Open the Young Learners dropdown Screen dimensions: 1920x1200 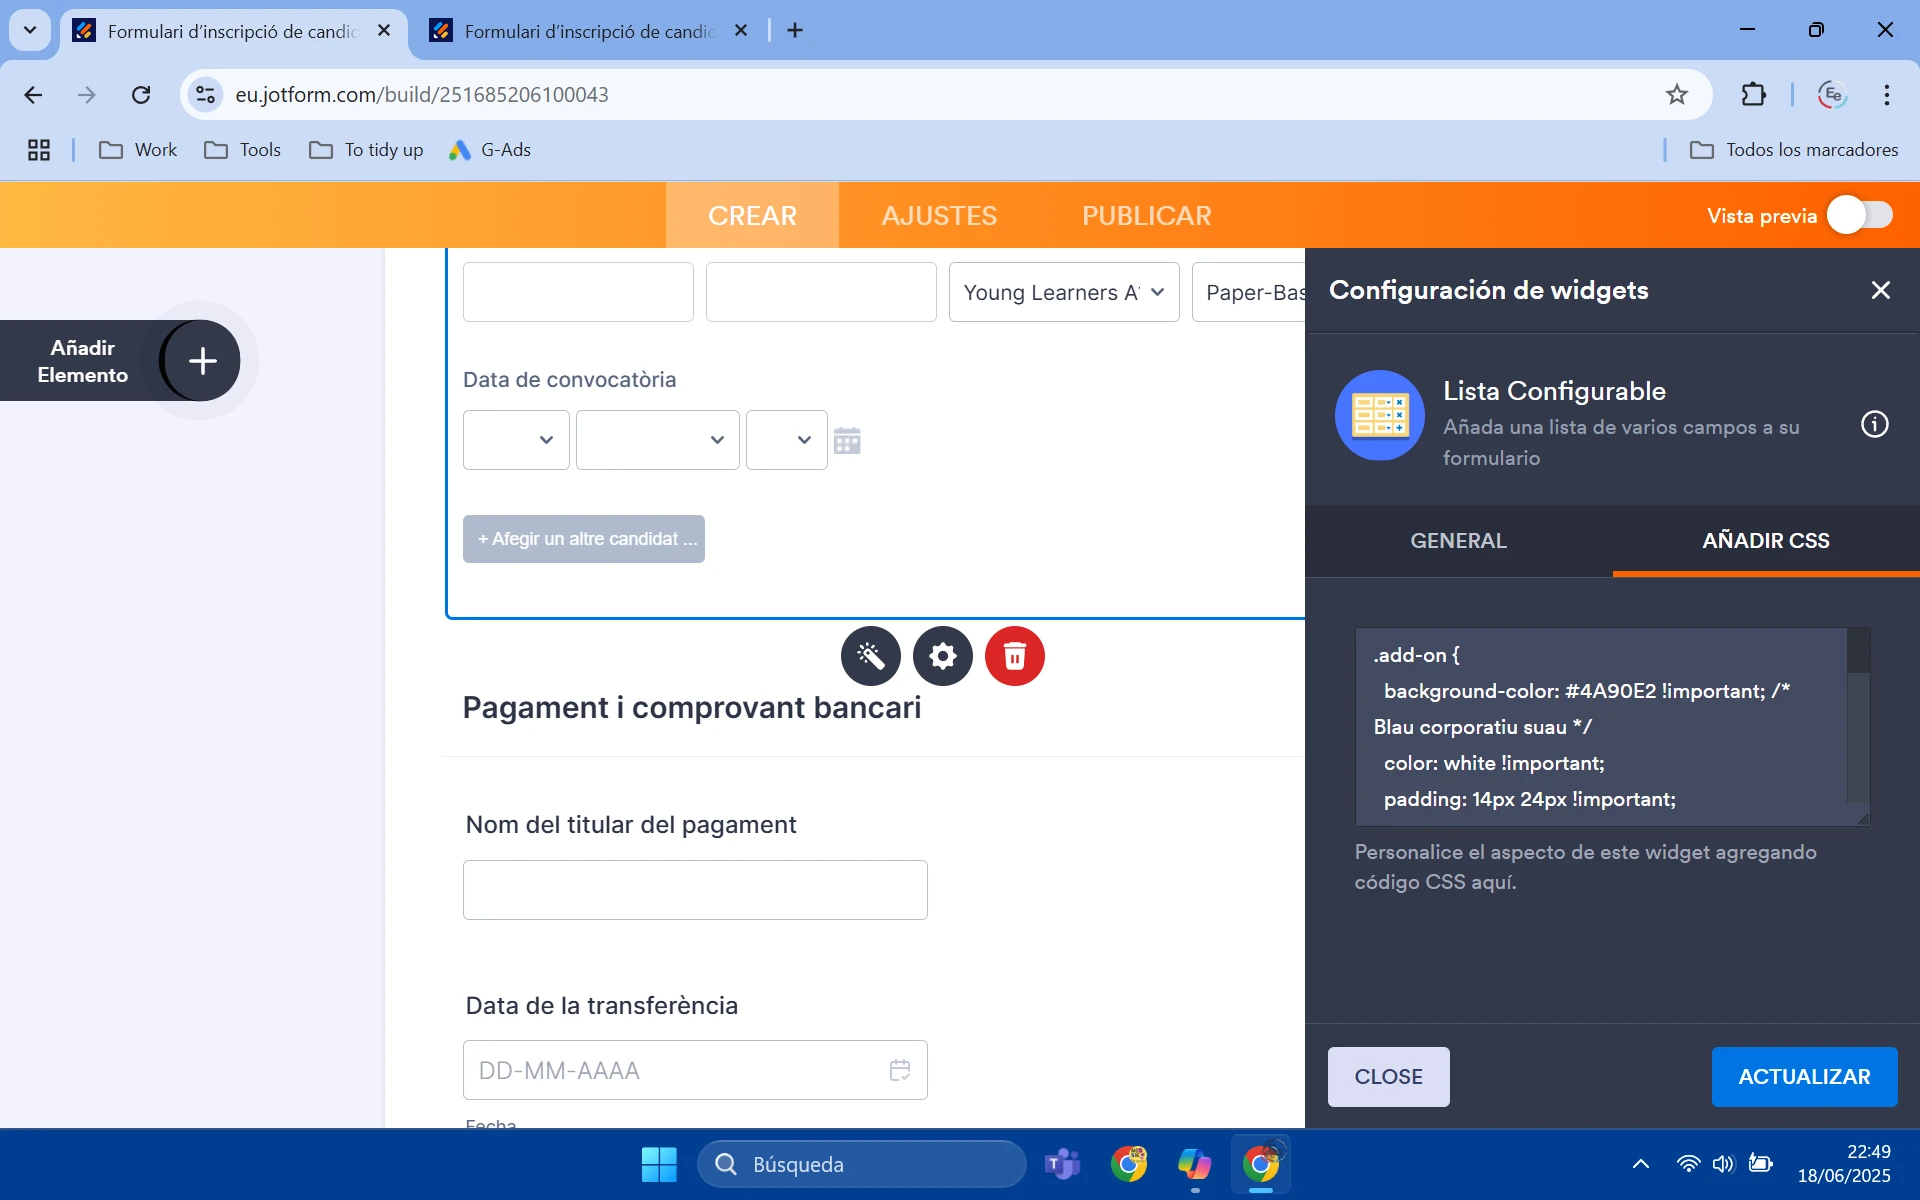click(x=1063, y=292)
